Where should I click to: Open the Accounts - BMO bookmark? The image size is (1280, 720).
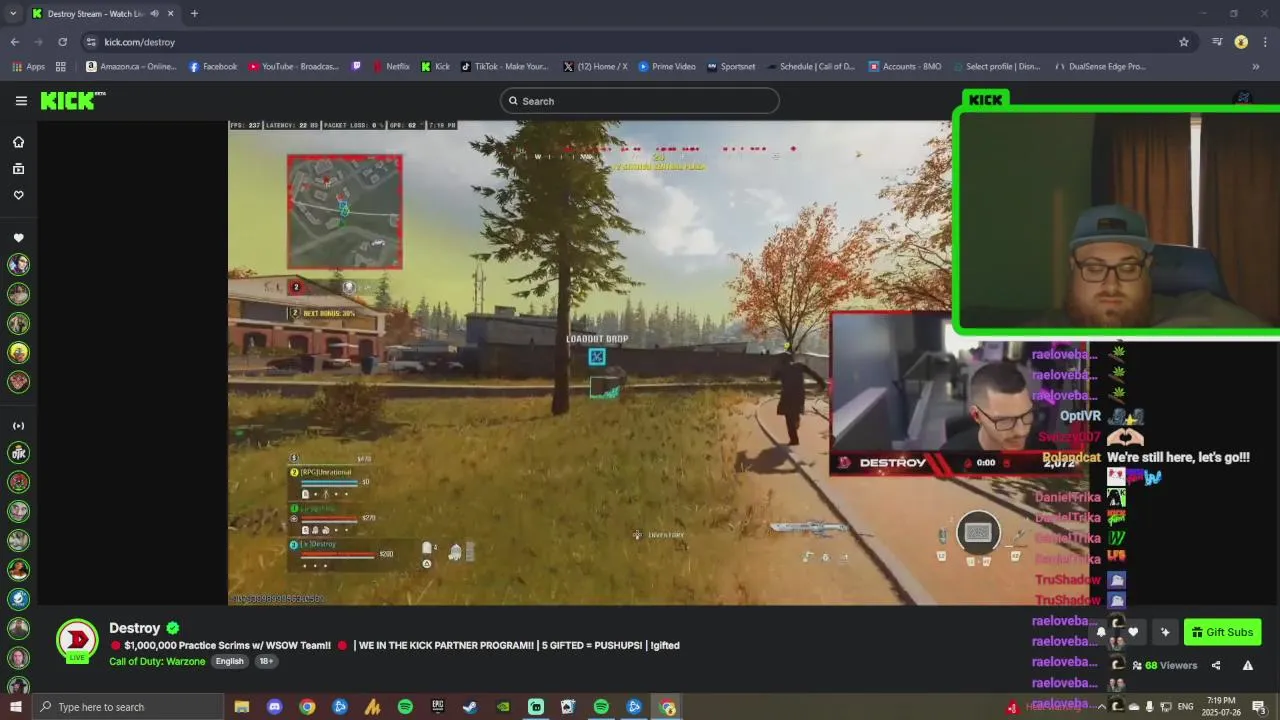pos(905,67)
